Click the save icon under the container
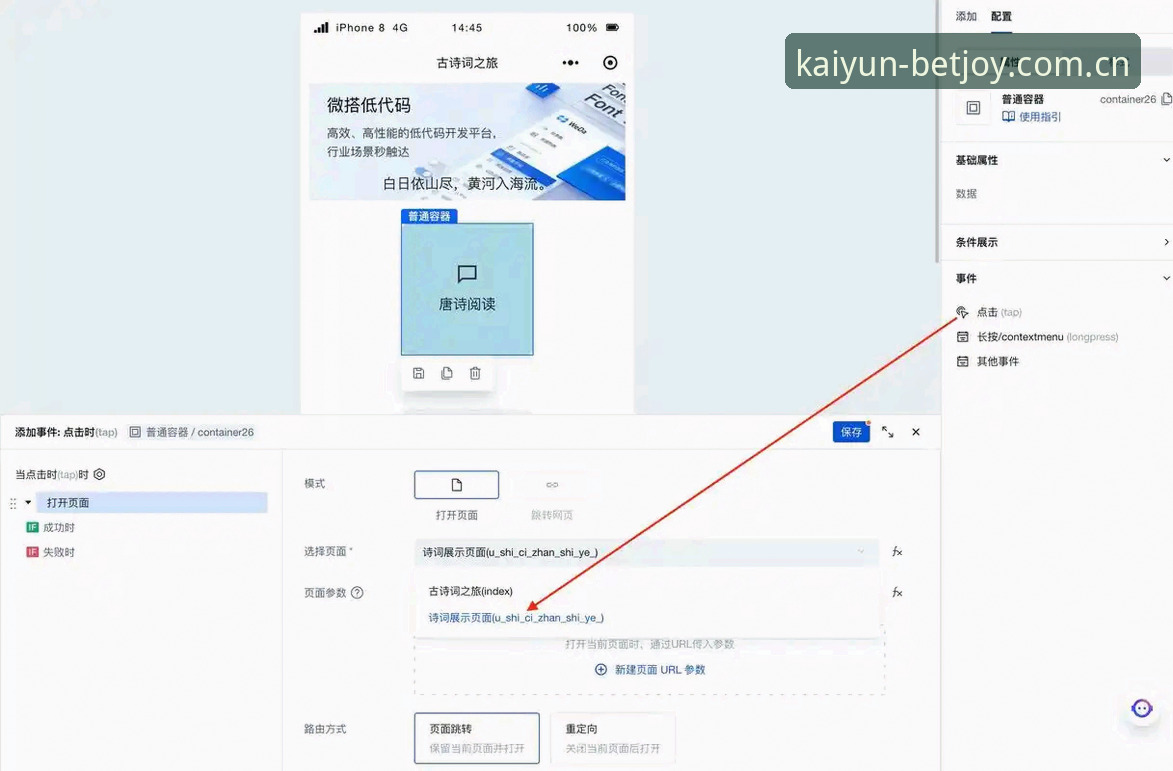1173x771 pixels. (x=418, y=373)
